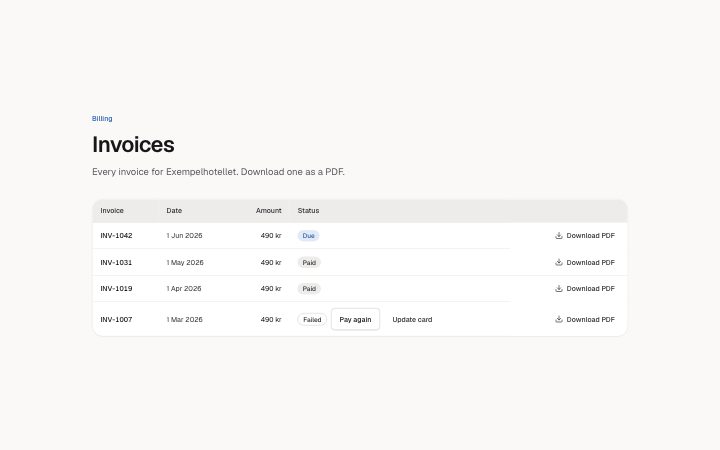Click the Failed status badge

[312, 319]
